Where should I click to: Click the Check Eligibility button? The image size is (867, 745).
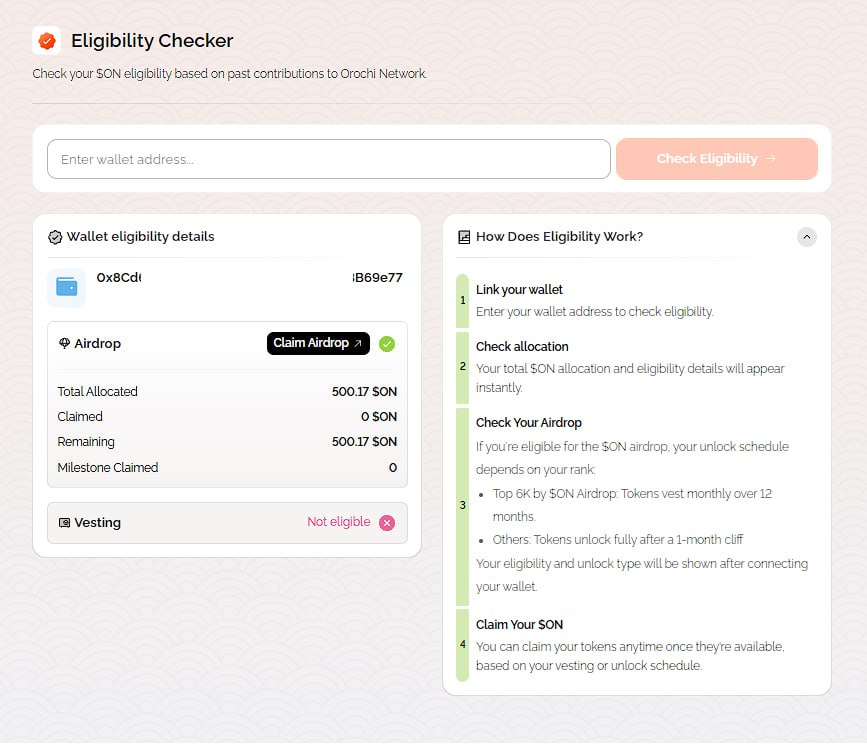point(716,159)
